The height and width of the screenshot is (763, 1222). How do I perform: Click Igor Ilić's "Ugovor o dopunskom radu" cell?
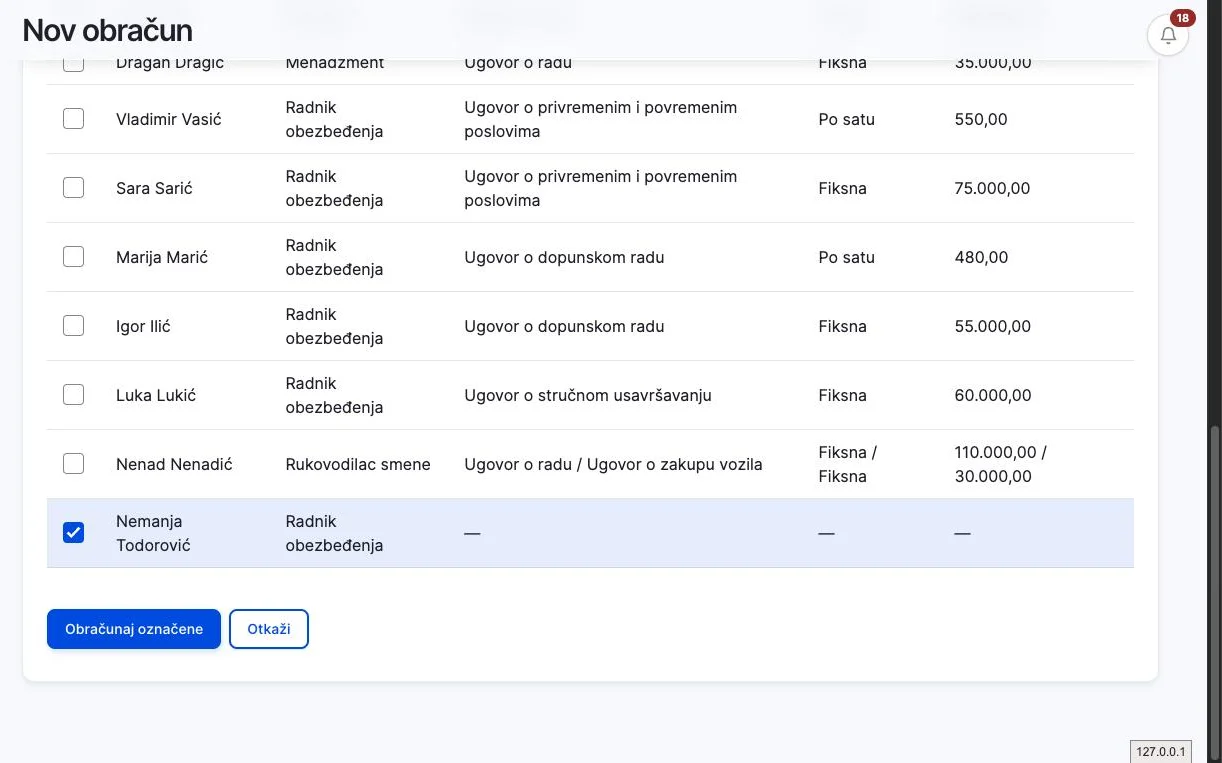click(x=564, y=326)
